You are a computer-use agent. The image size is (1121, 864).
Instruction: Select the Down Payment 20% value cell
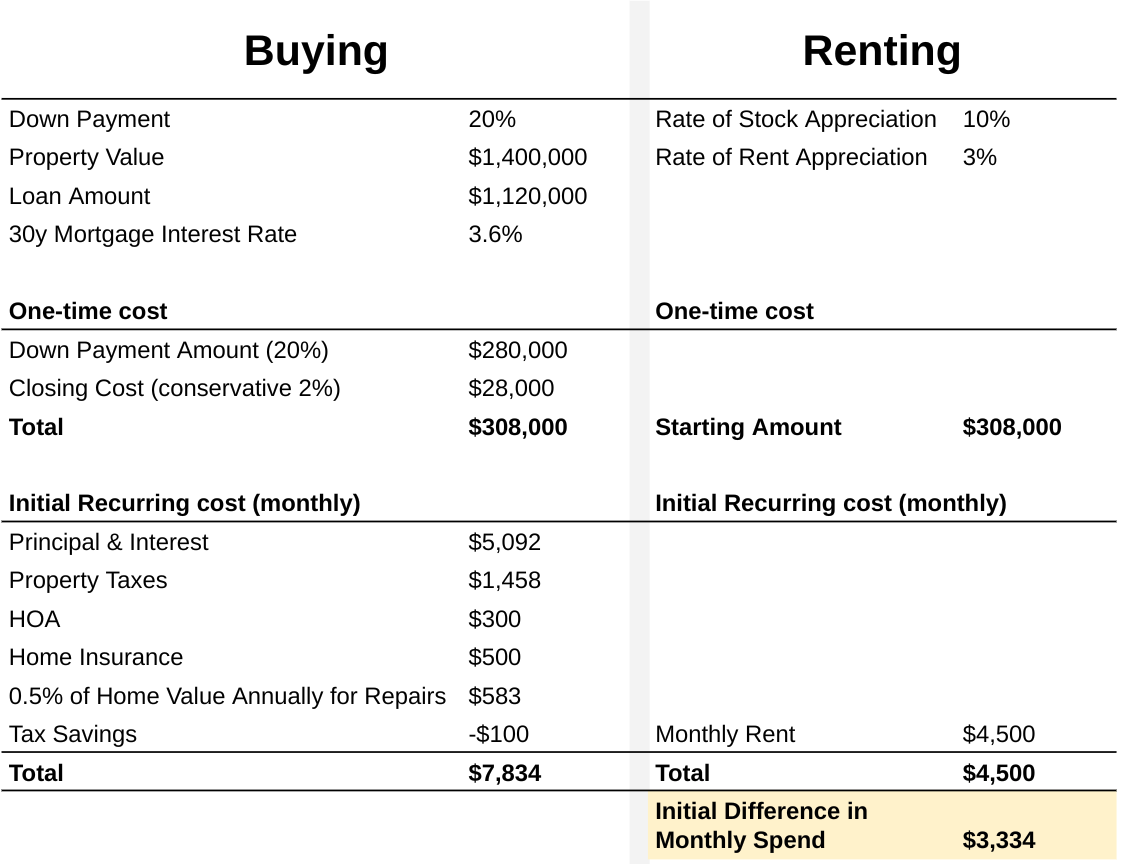click(492, 120)
